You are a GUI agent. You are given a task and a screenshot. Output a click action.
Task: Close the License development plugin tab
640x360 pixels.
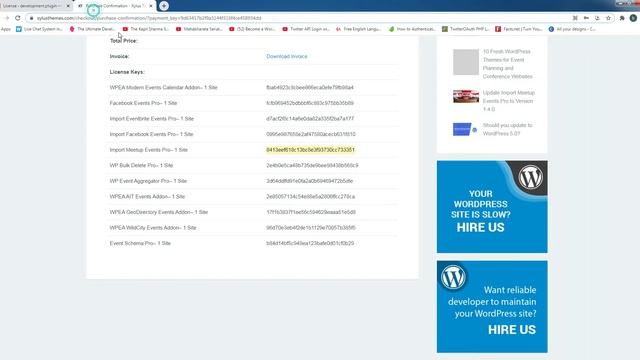pos(68,6)
